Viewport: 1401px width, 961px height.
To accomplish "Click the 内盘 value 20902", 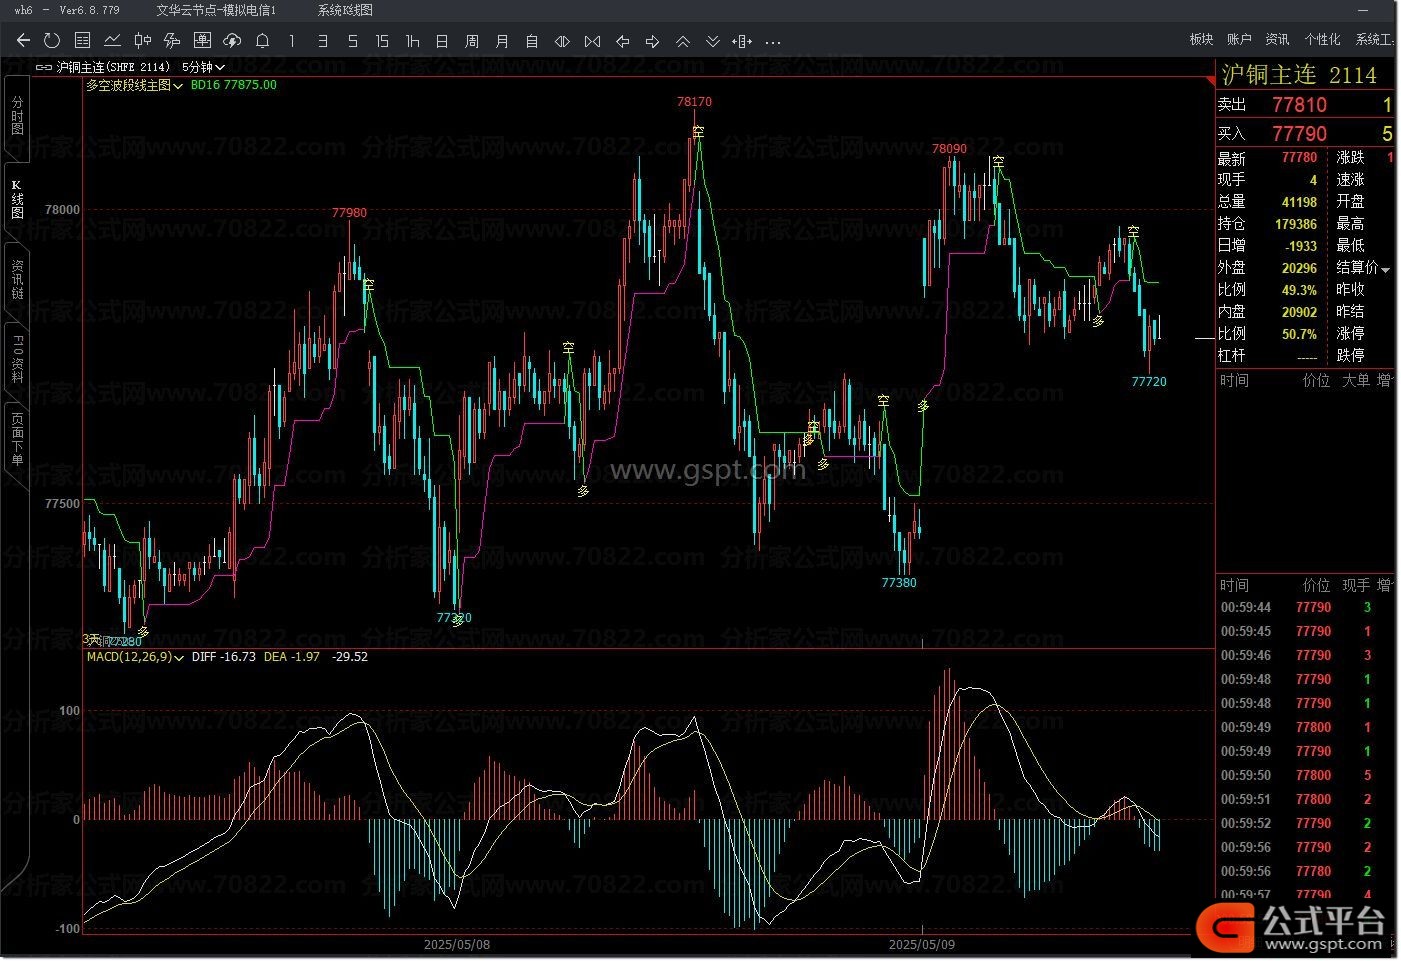I will point(1299,312).
